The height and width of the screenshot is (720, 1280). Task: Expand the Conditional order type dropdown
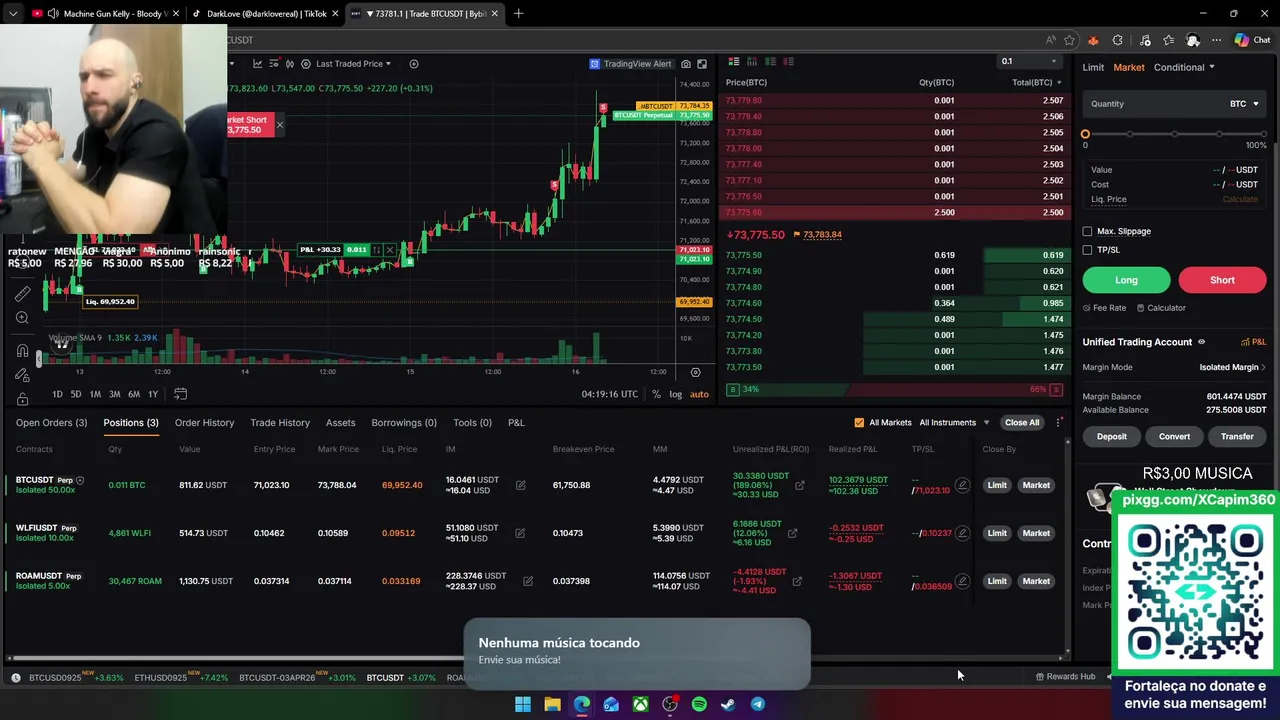tap(1184, 67)
